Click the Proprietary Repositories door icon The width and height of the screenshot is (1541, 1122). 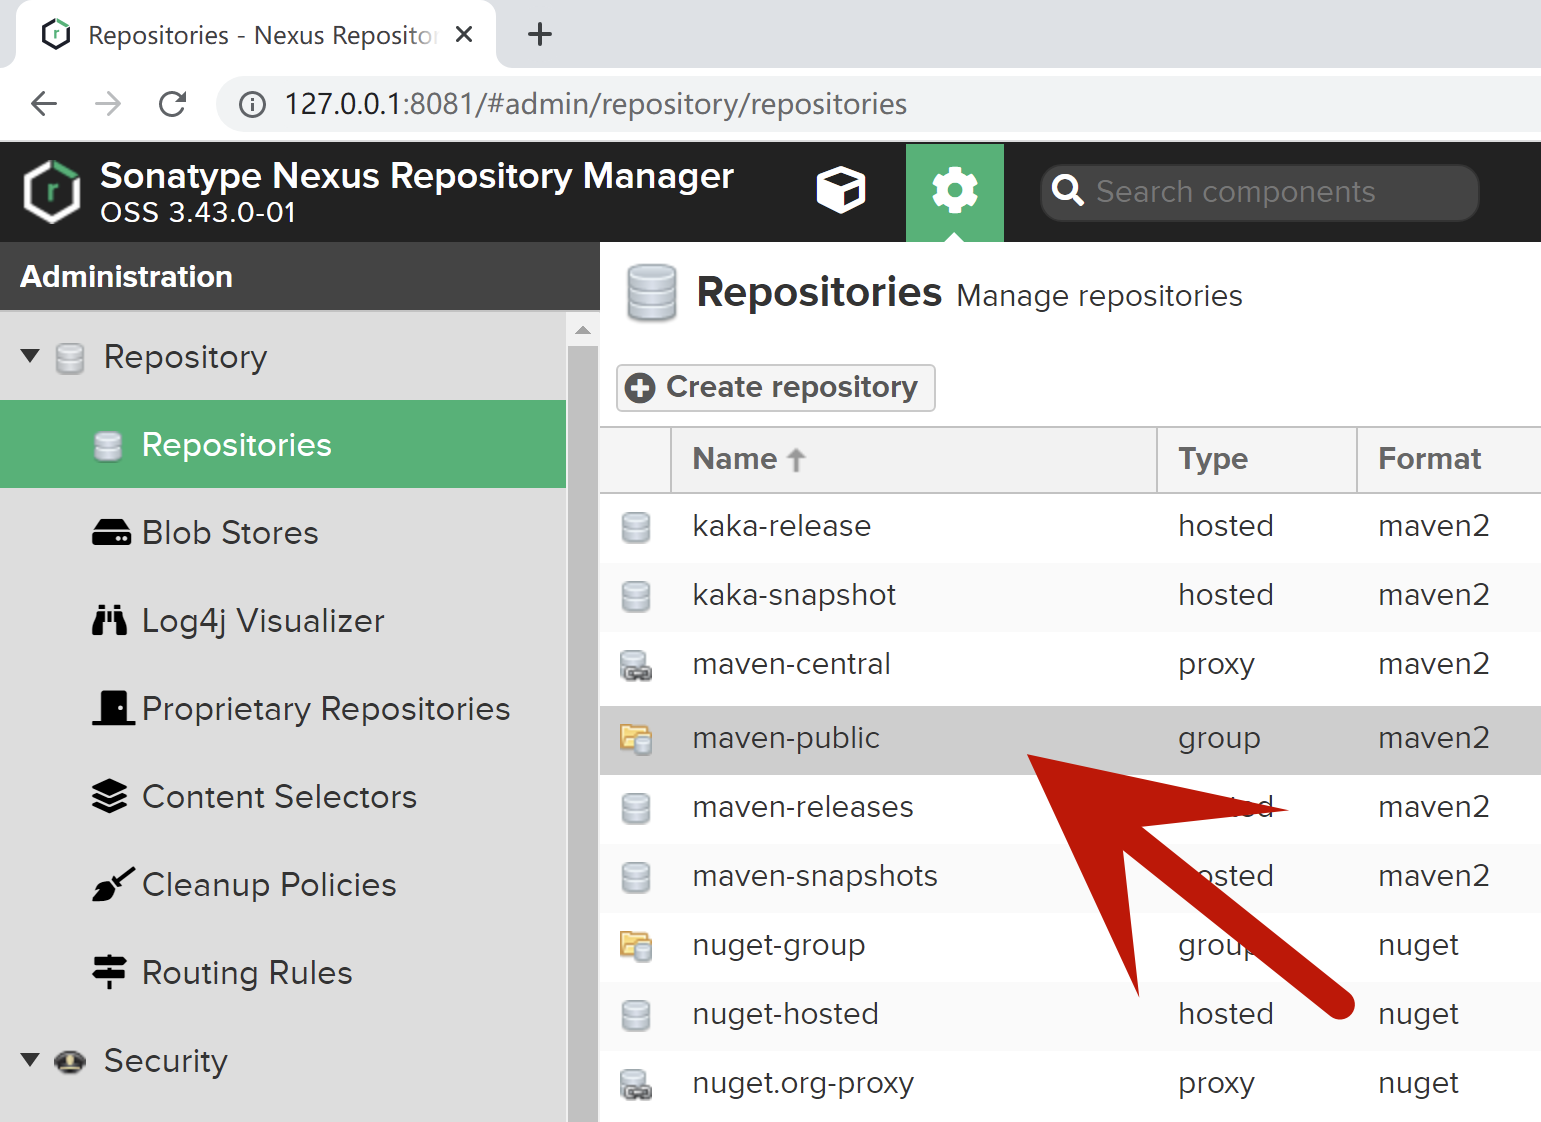tap(113, 708)
